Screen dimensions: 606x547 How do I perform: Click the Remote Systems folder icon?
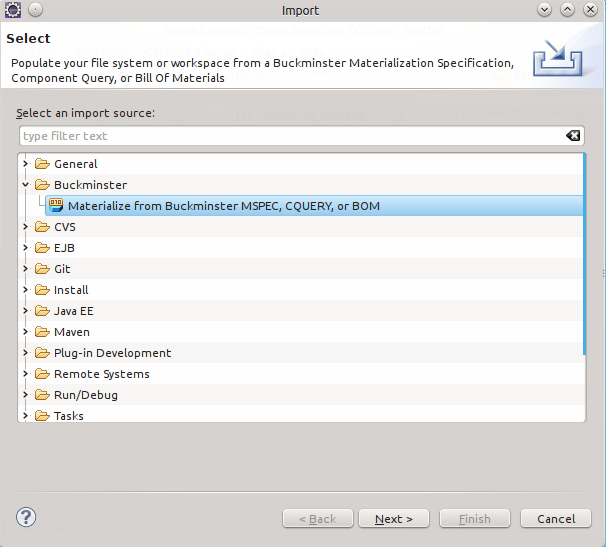tap(42, 374)
